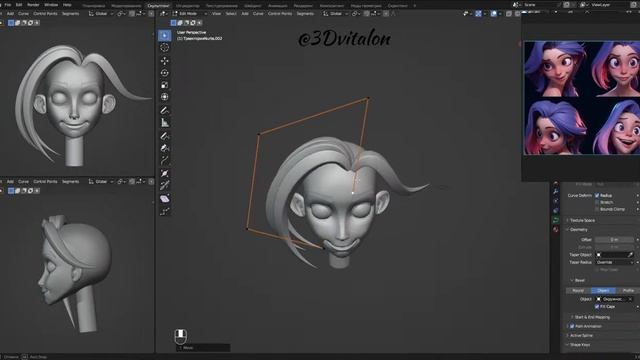Select Profile bevel mode

point(628,291)
